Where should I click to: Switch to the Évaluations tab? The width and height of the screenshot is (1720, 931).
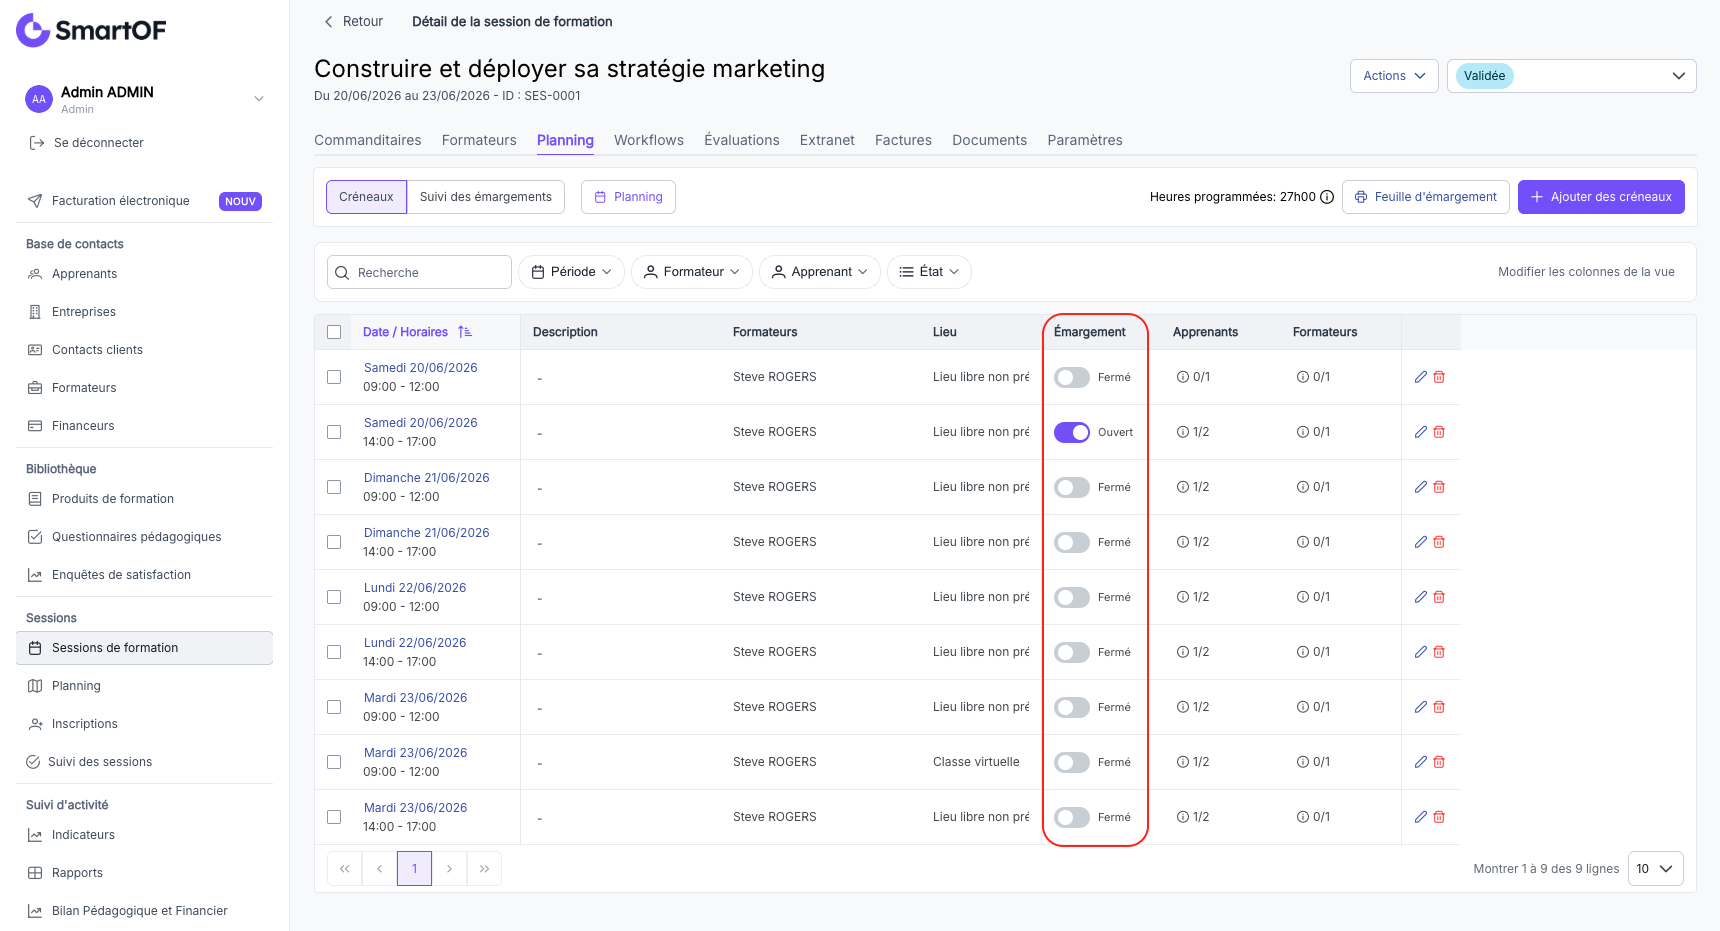click(742, 140)
